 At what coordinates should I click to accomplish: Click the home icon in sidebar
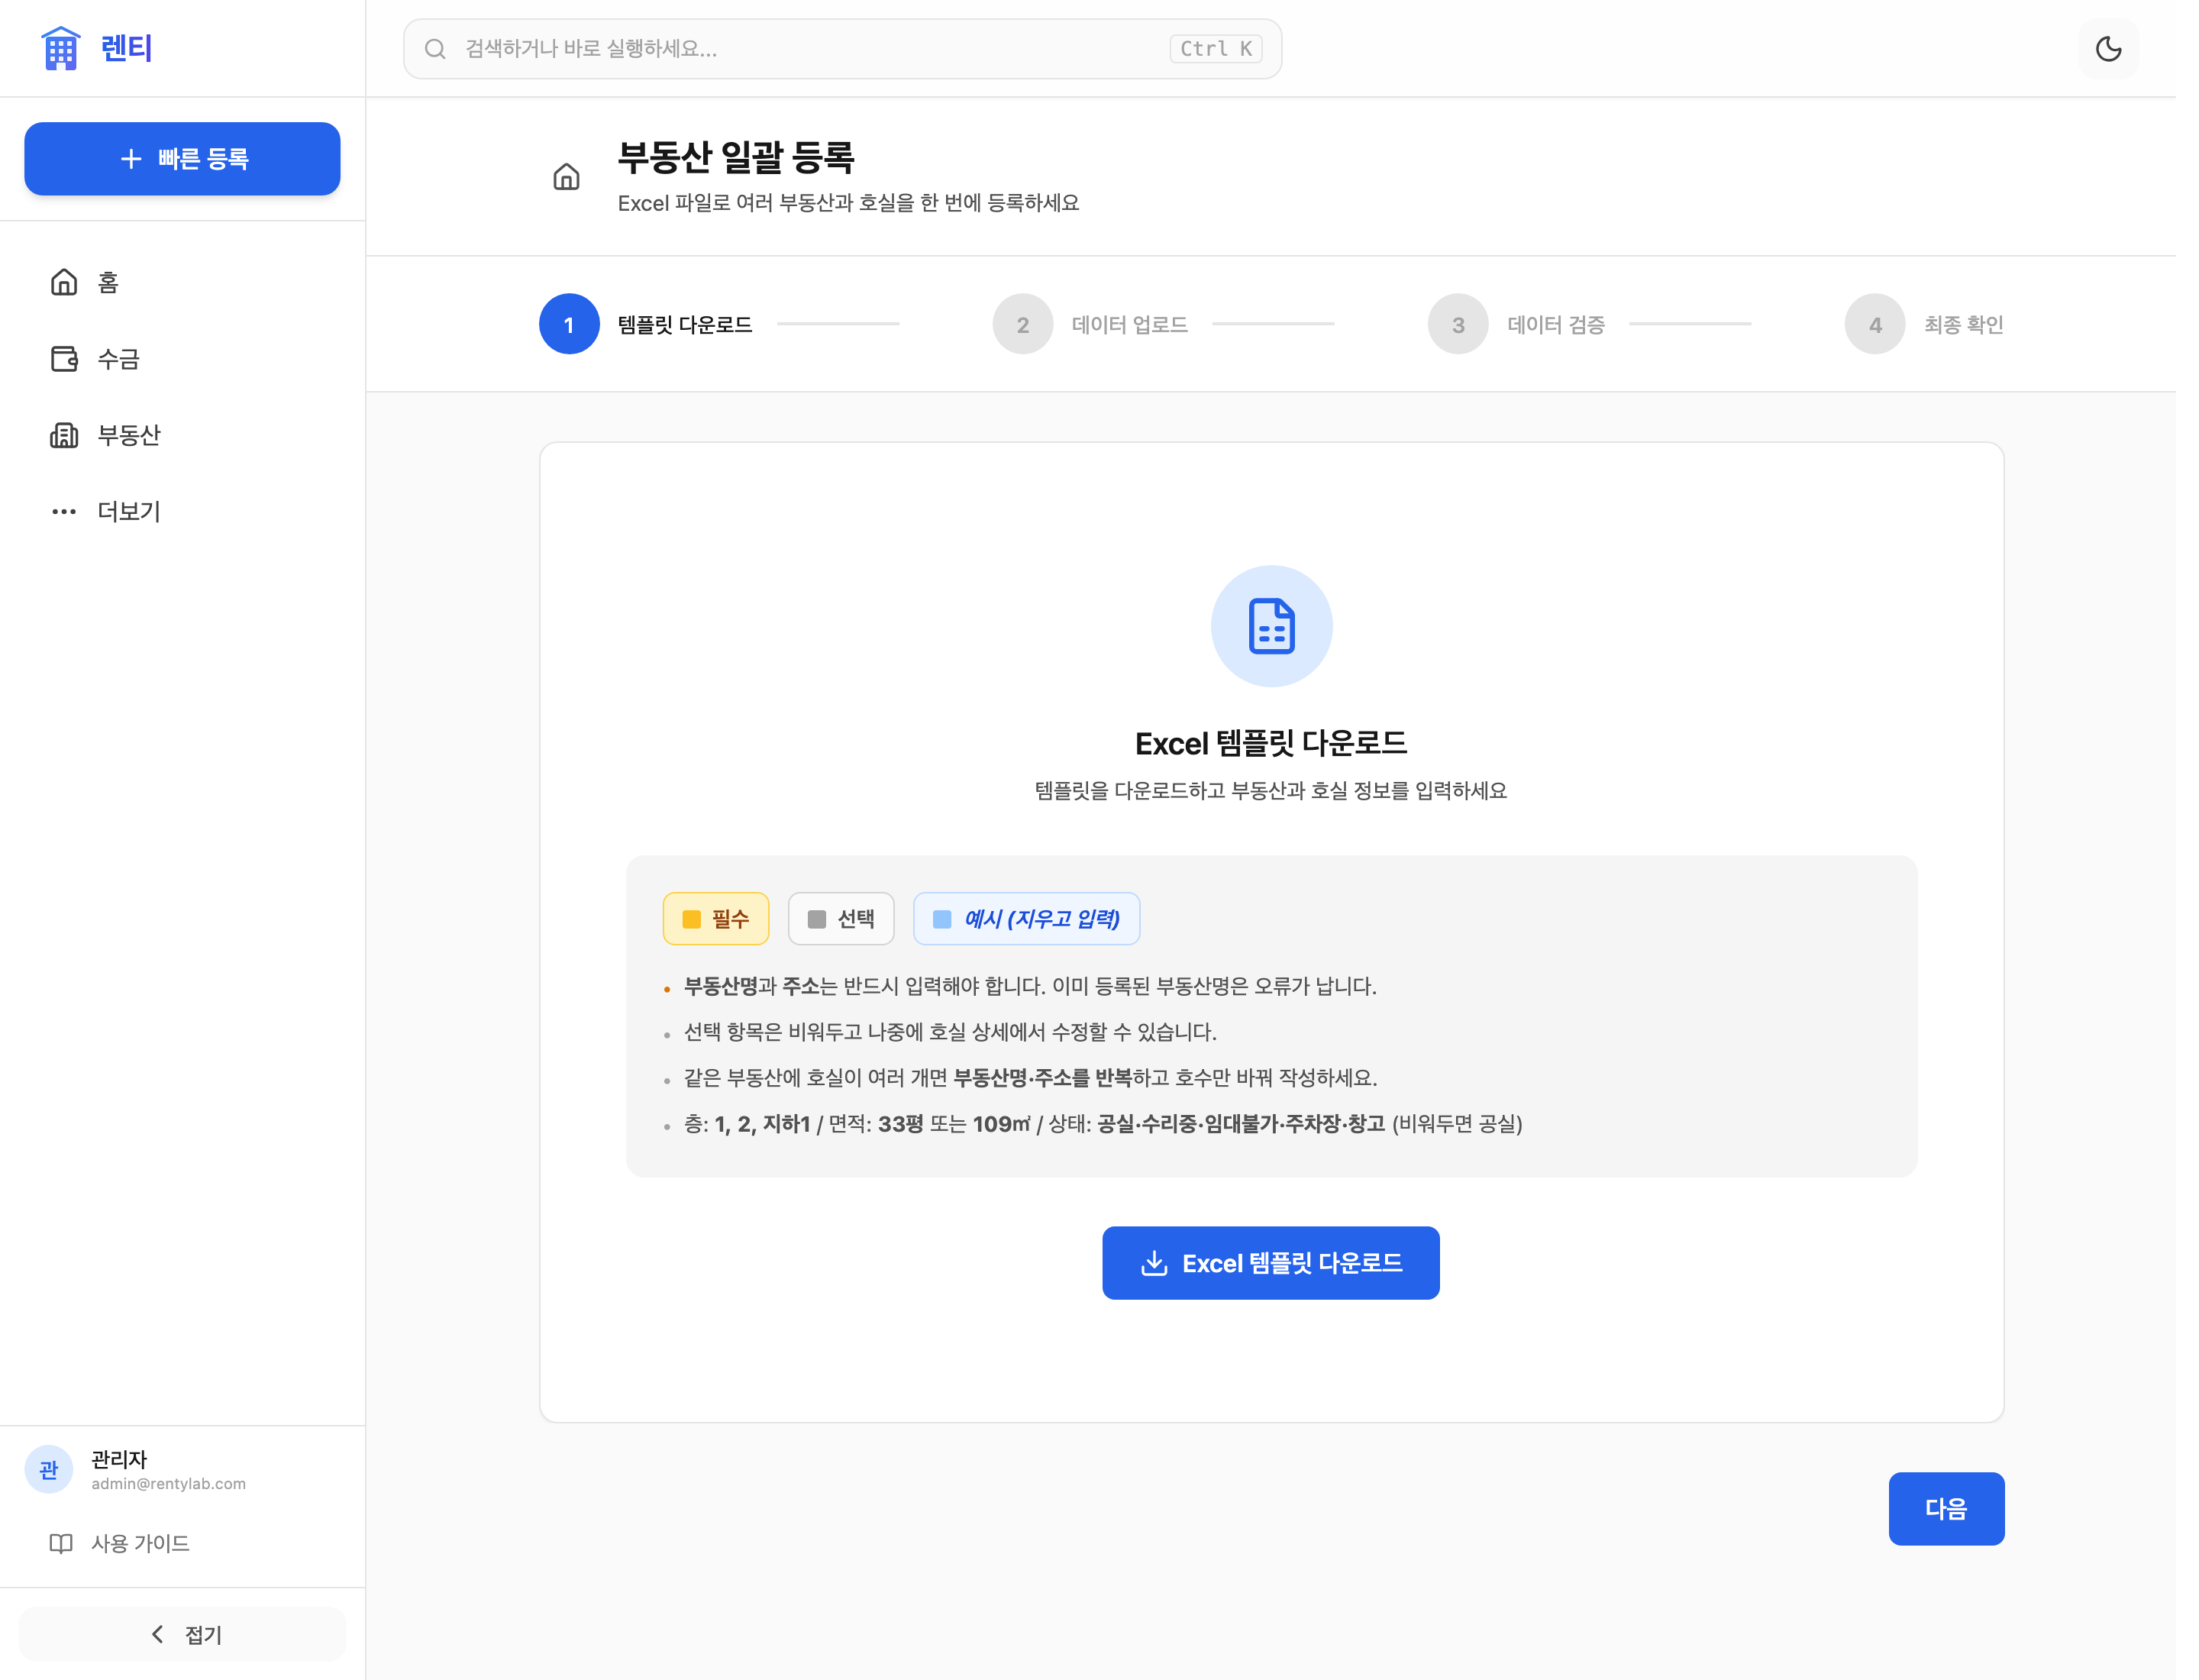pyautogui.click(x=64, y=283)
